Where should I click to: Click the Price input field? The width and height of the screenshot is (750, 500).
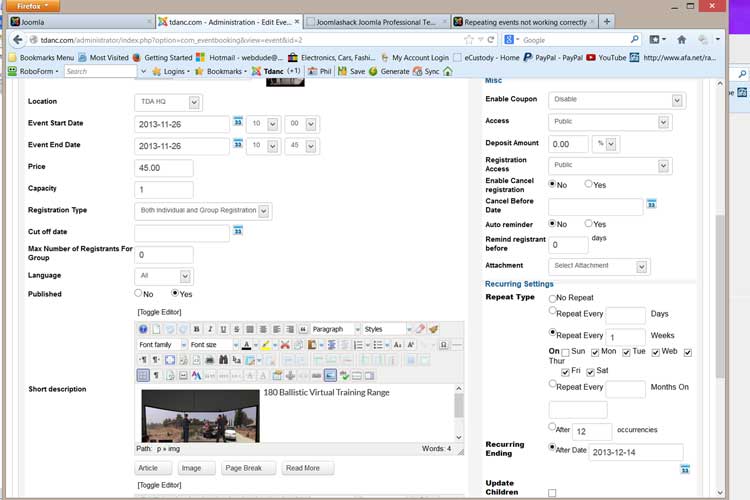163,168
